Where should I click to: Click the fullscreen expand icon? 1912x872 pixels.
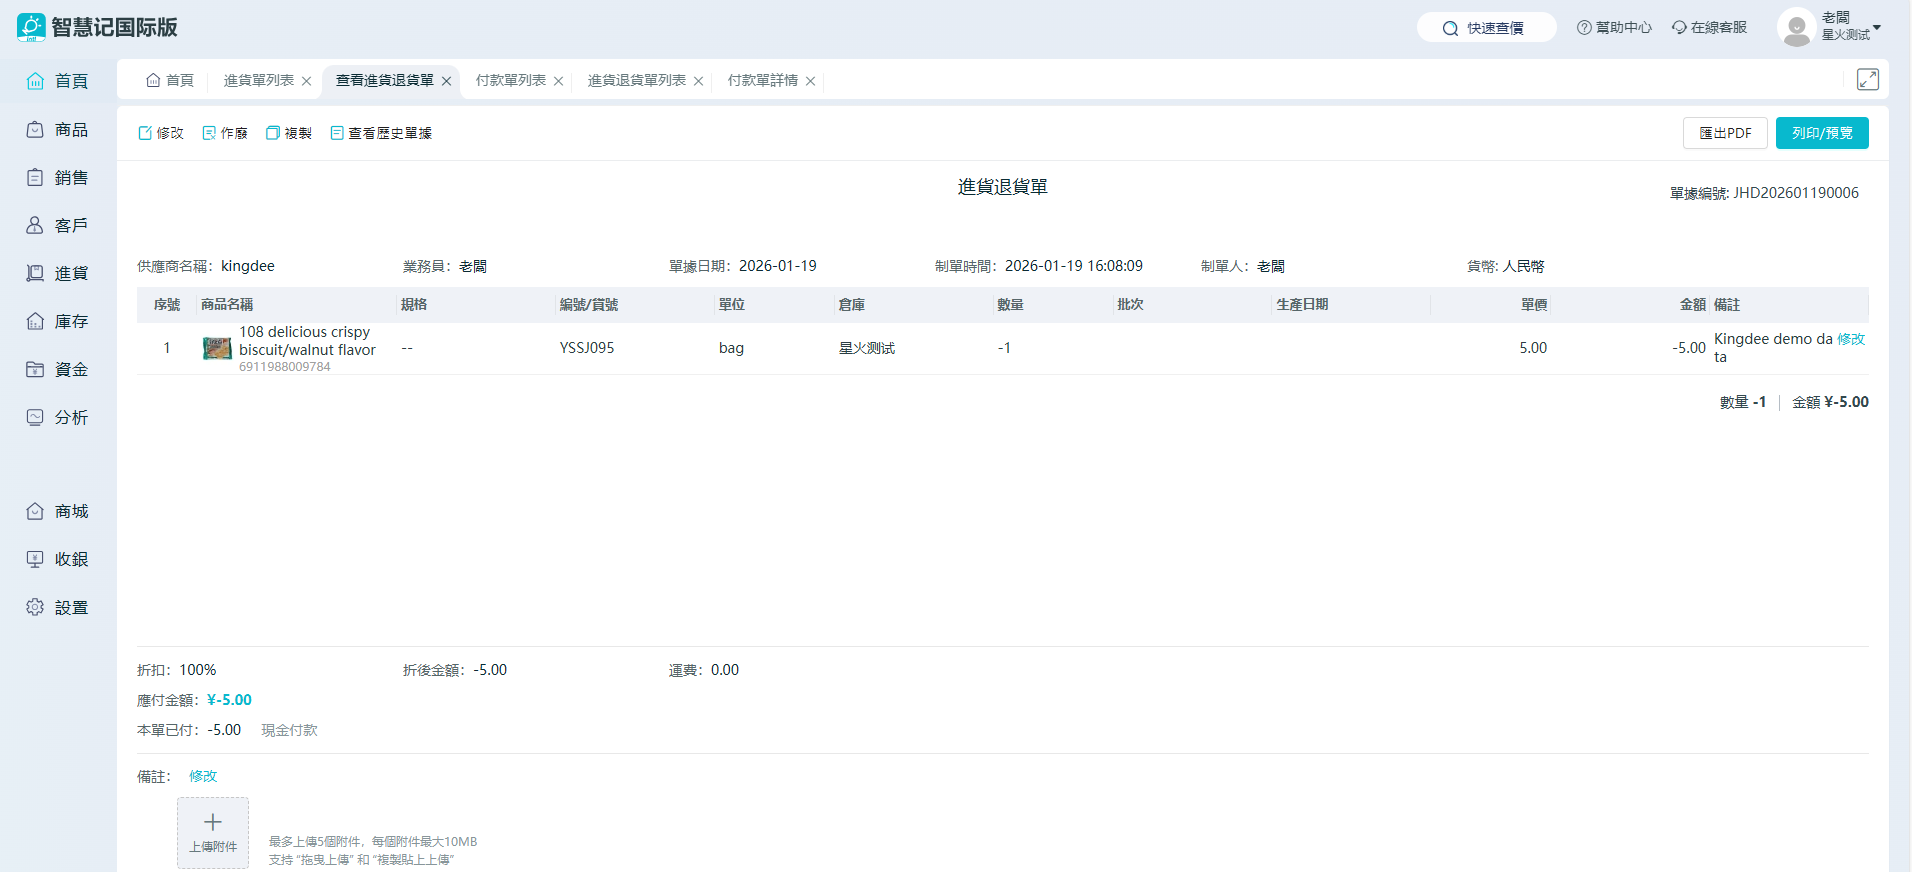[x=1867, y=80]
